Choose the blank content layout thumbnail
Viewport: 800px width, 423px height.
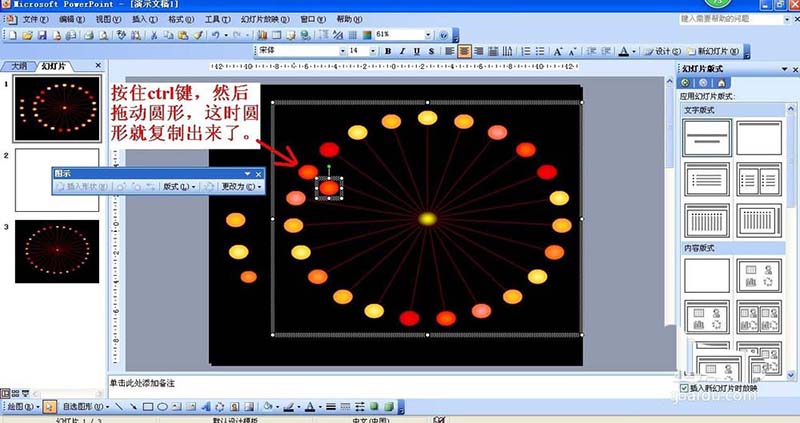pos(707,276)
